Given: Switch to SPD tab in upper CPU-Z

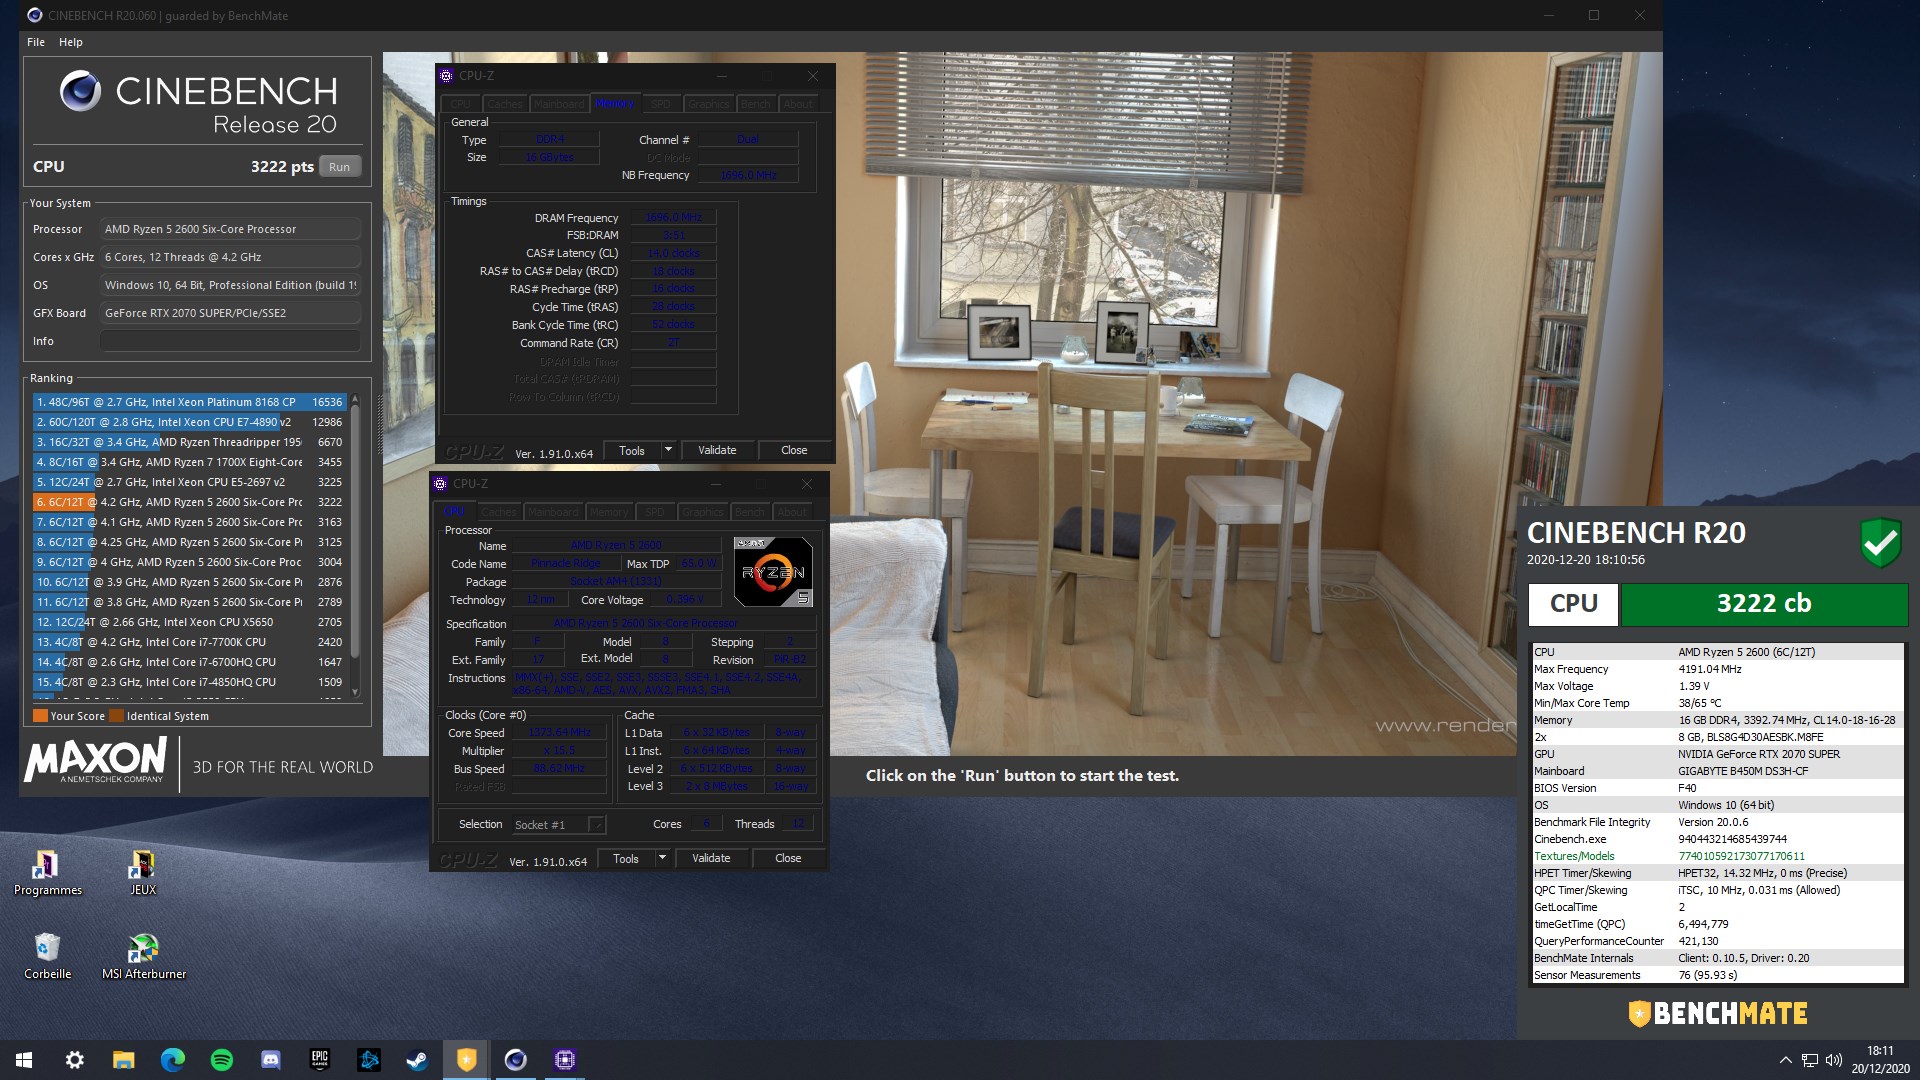Looking at the screenshot, I should coord(660,103).
